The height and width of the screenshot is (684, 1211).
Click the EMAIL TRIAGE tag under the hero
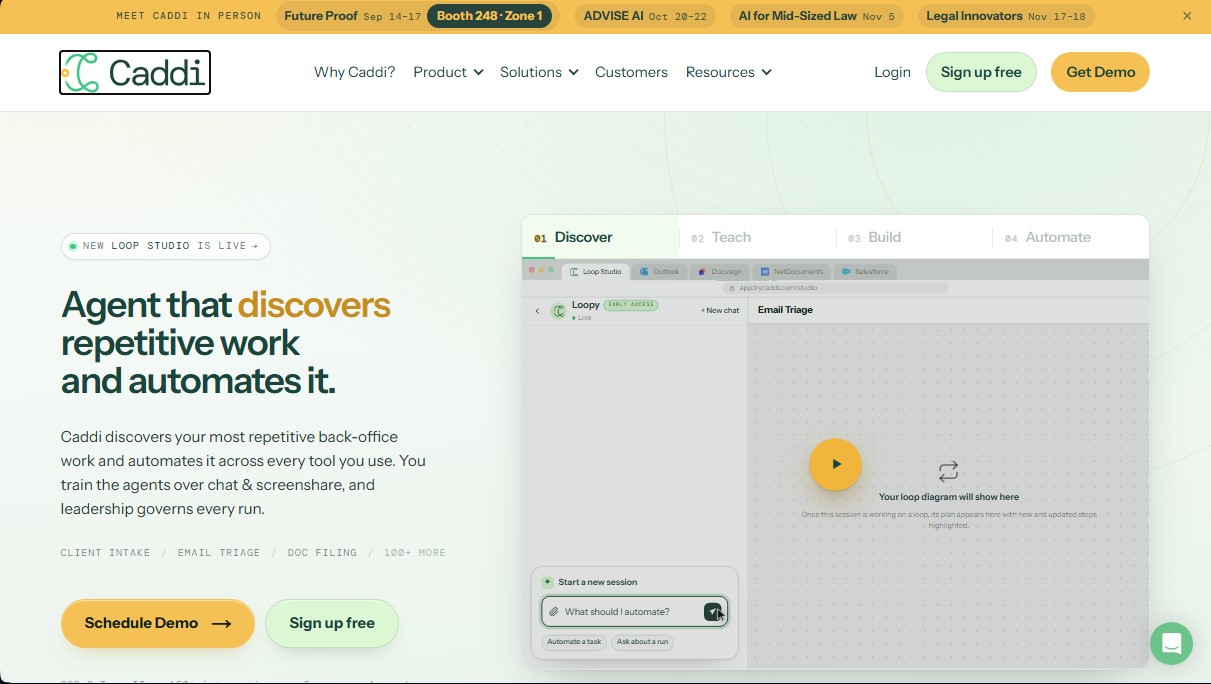pos(219,553)
